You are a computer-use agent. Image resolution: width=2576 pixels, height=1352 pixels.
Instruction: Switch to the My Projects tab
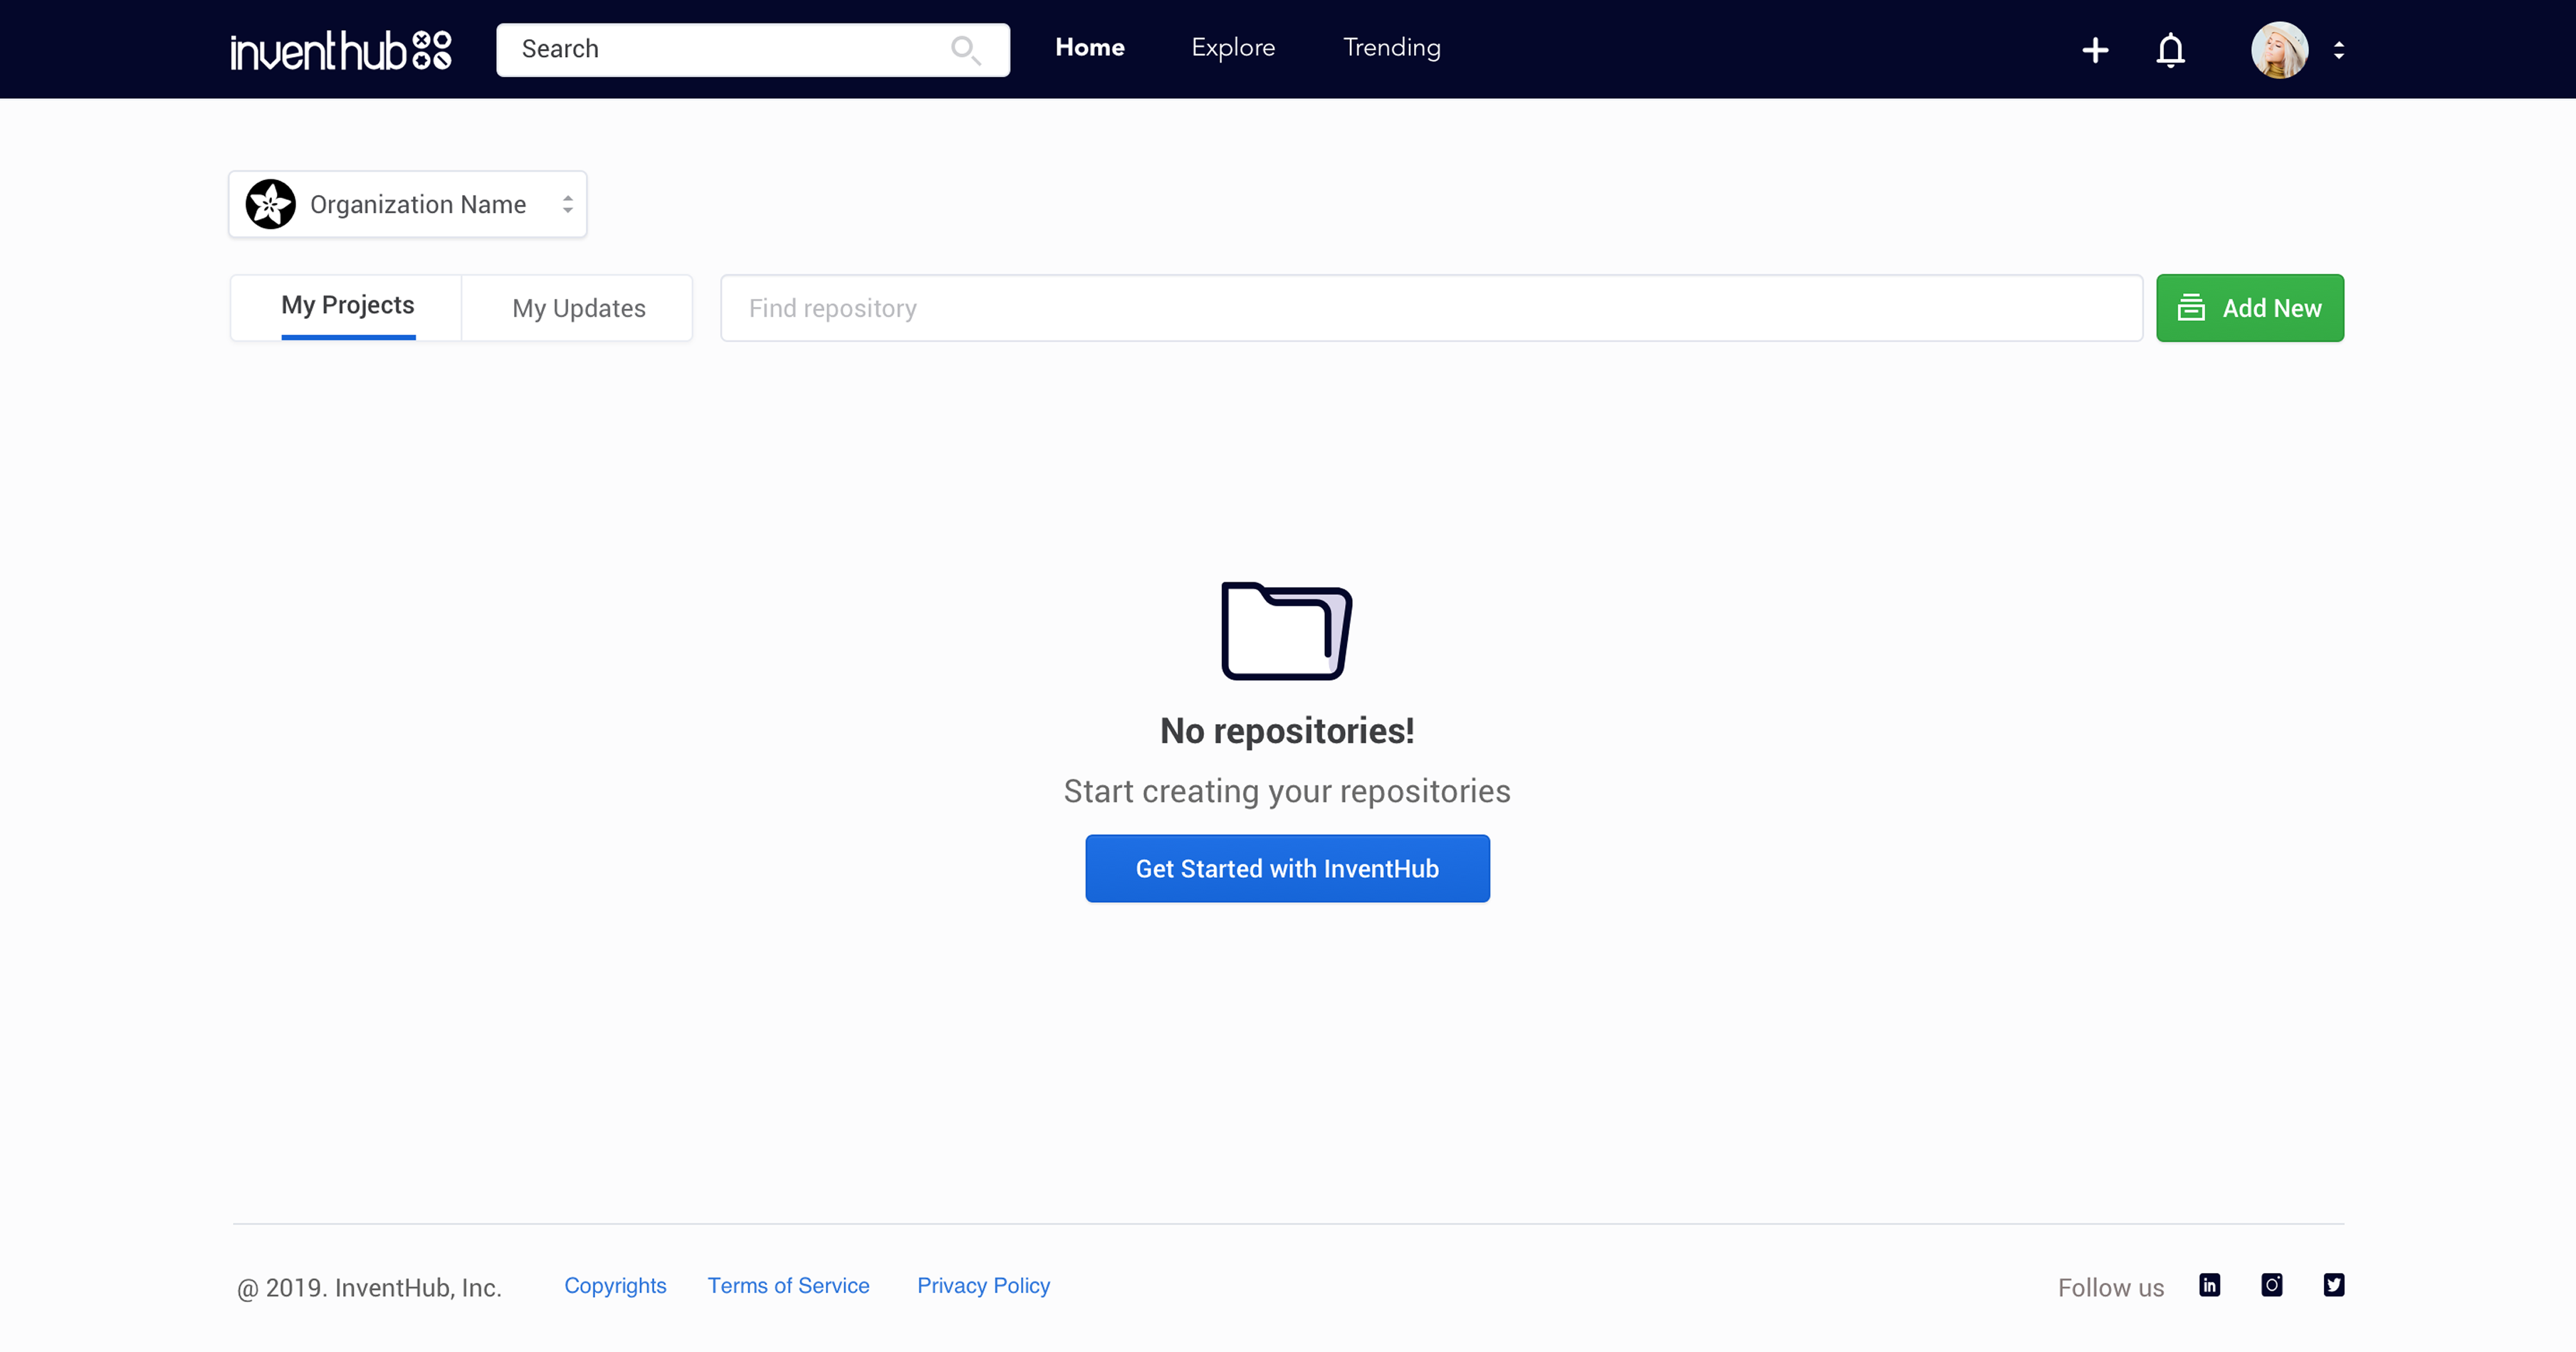coord(347,306)
